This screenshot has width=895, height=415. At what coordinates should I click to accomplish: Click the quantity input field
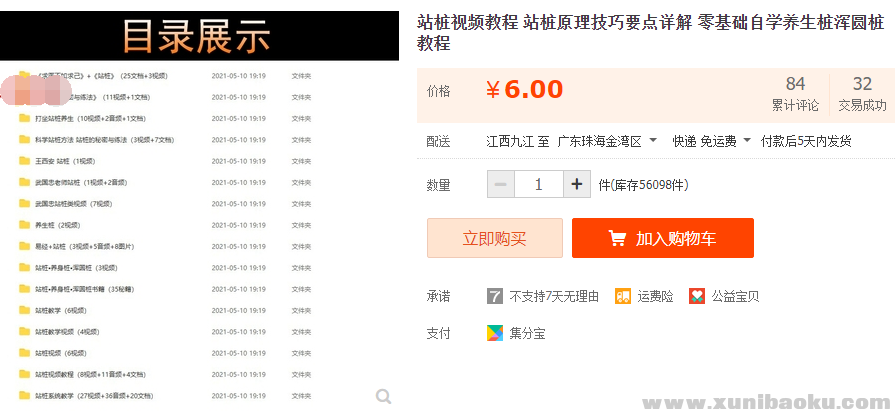click(x=539, y=184)
